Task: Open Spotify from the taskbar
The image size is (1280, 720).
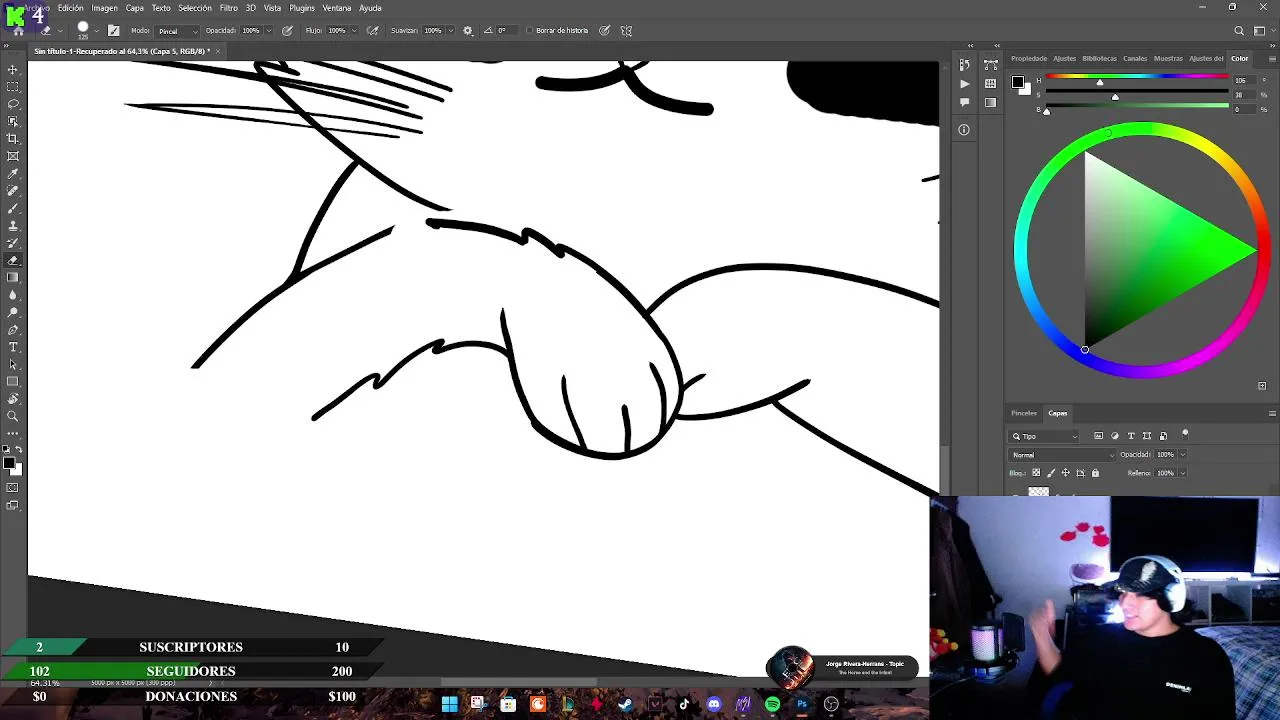Action: pyautogui.click(x=772, y=704)
